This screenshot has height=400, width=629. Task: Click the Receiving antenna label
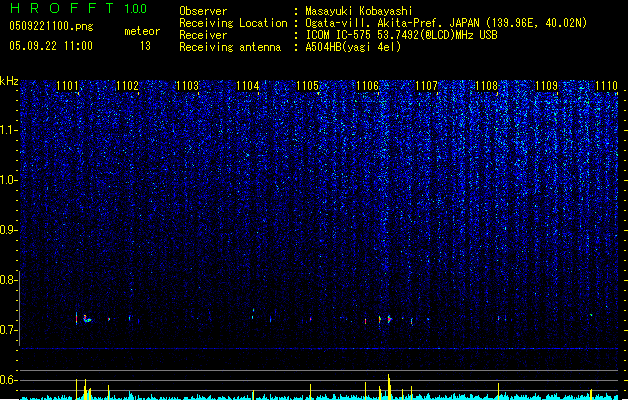230,47
